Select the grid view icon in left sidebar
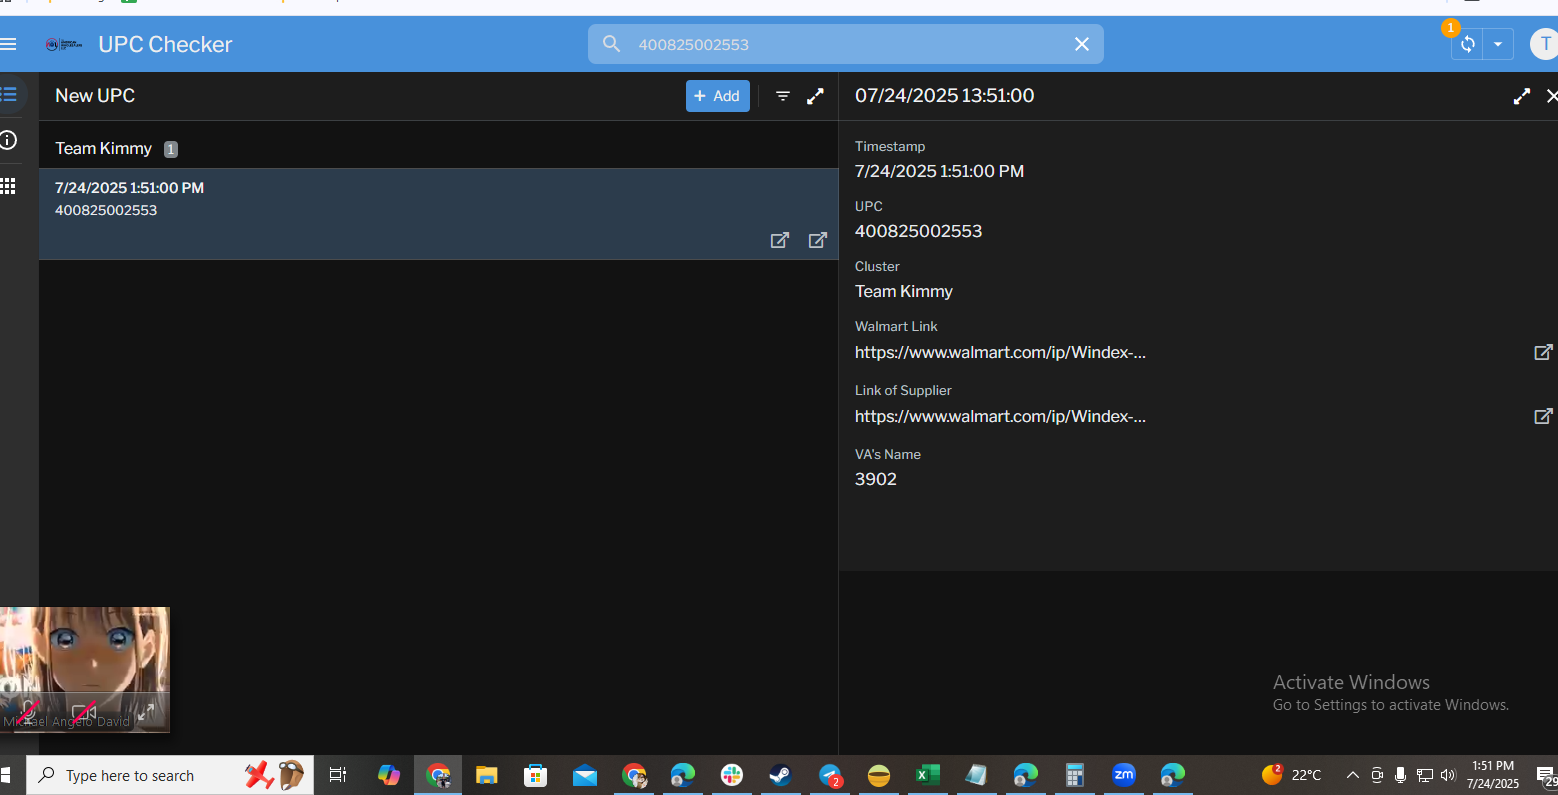This screenshot has width=1558, height=795. (9, 186)
